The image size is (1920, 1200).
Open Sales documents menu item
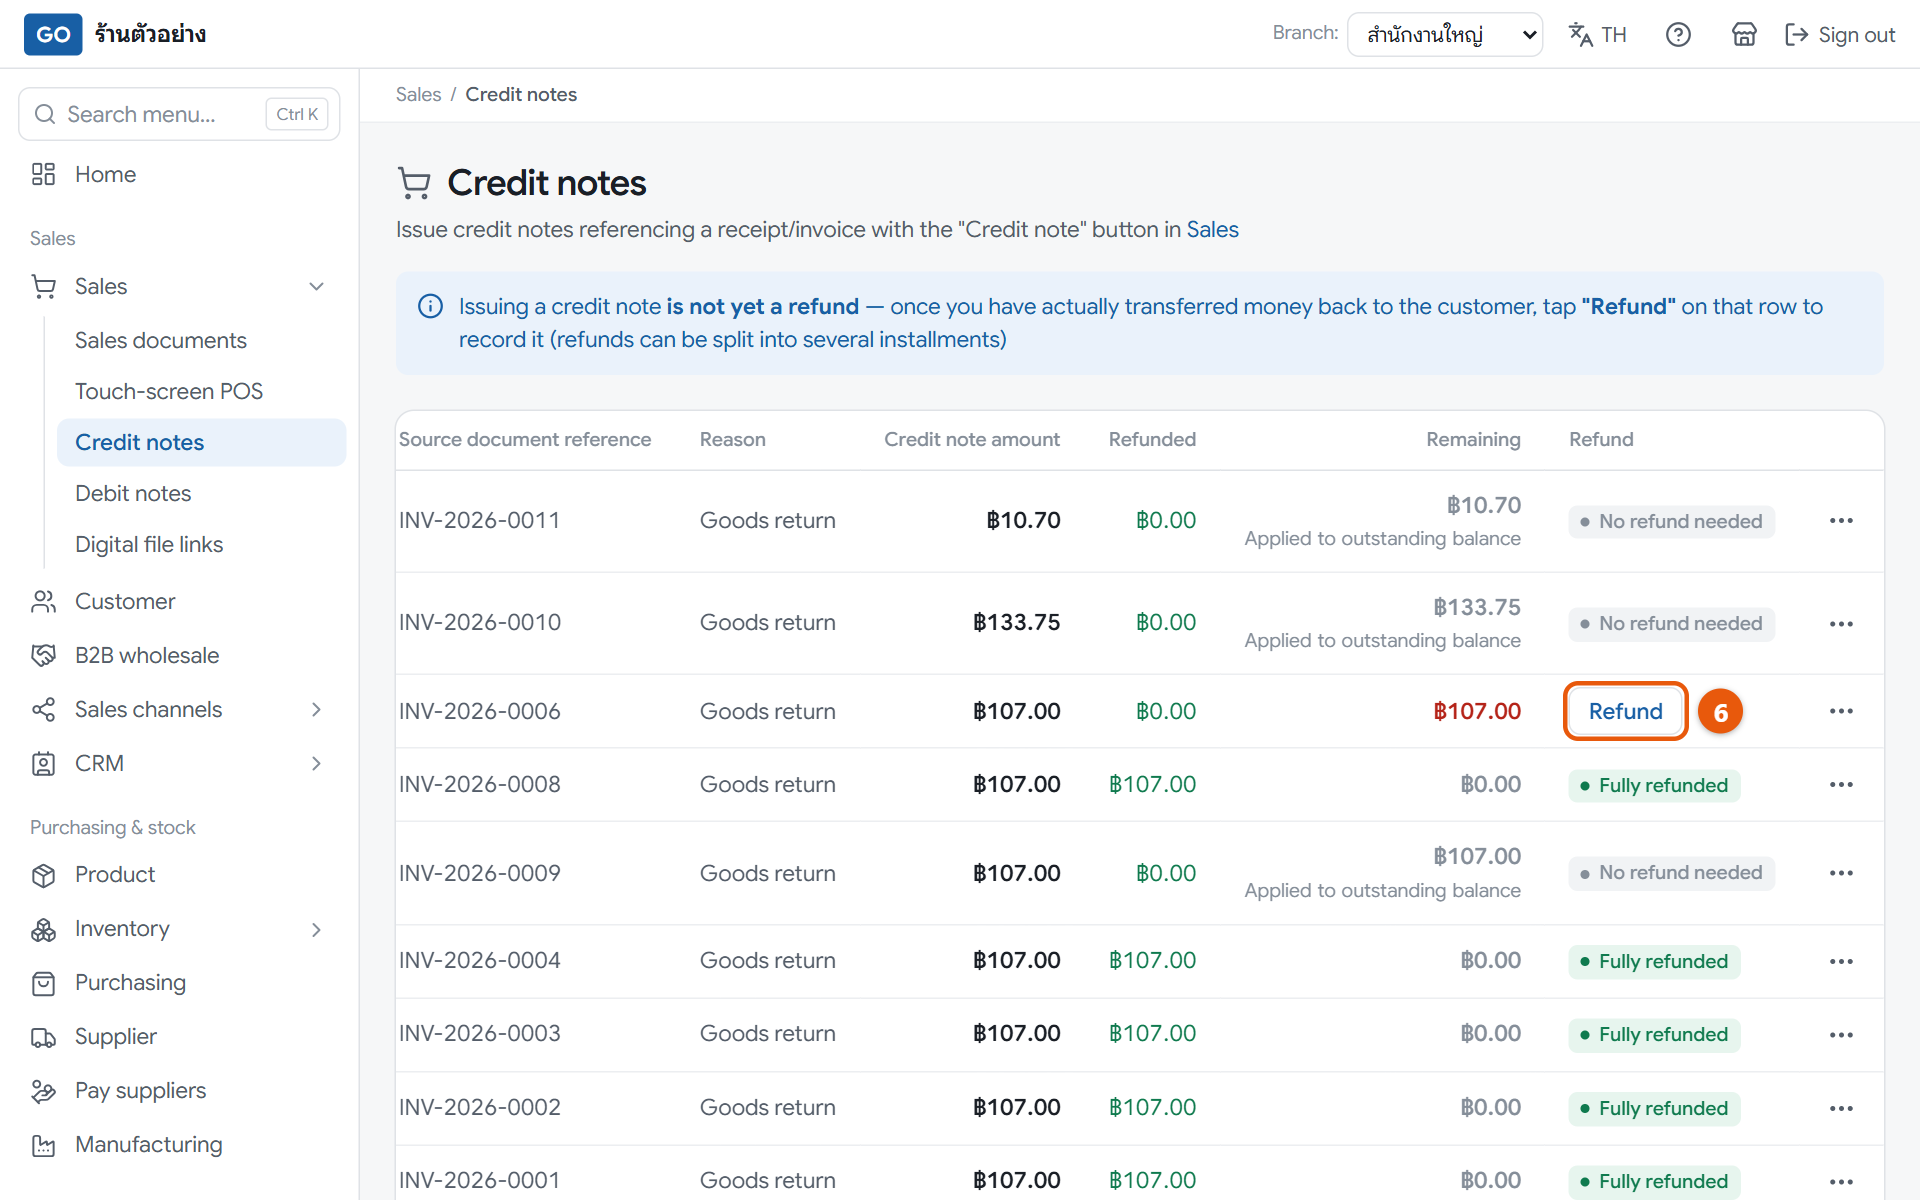point(161,340)
